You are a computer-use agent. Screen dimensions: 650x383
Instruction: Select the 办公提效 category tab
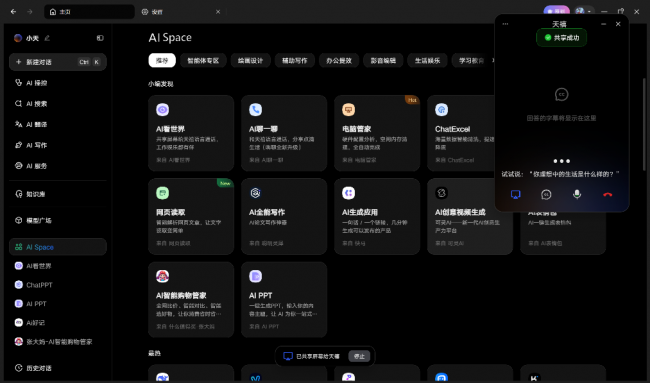click(339, 61)
